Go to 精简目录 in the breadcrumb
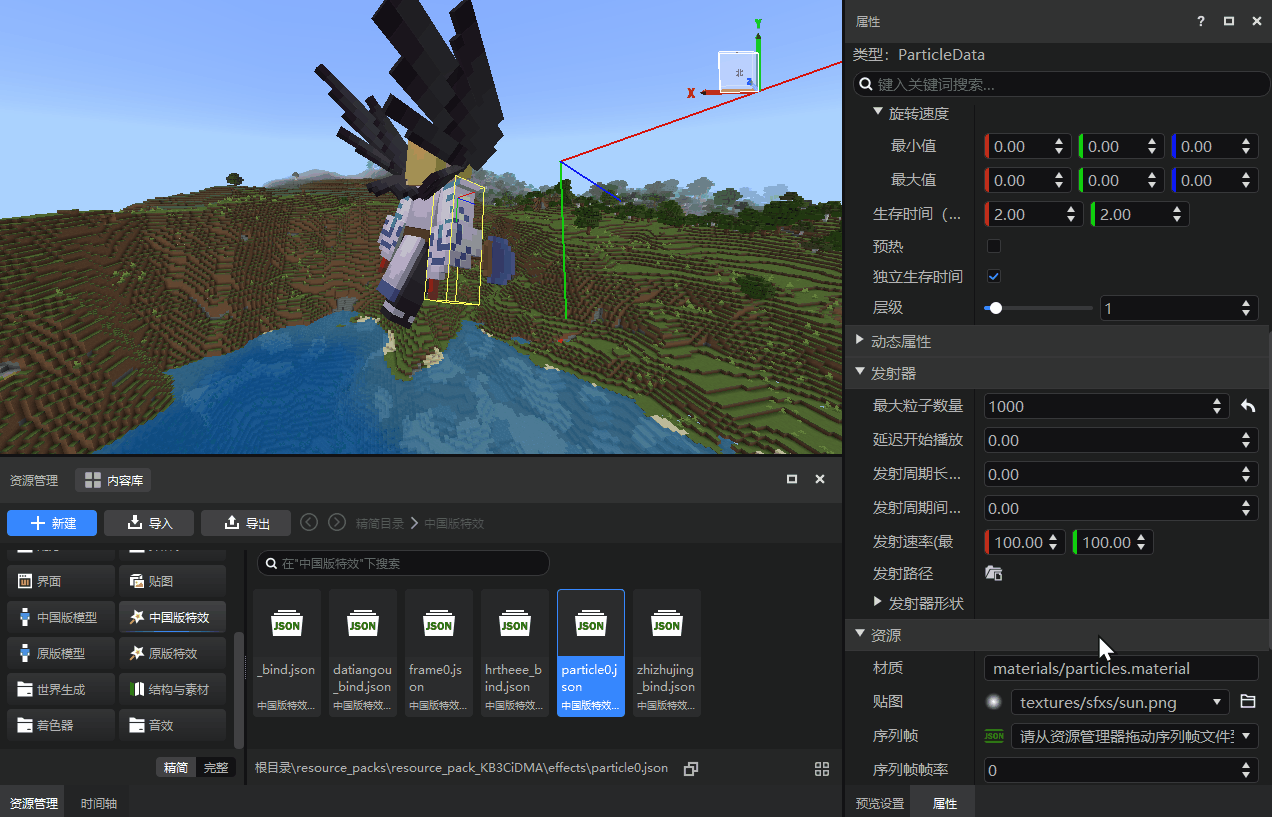 (380, 523)
